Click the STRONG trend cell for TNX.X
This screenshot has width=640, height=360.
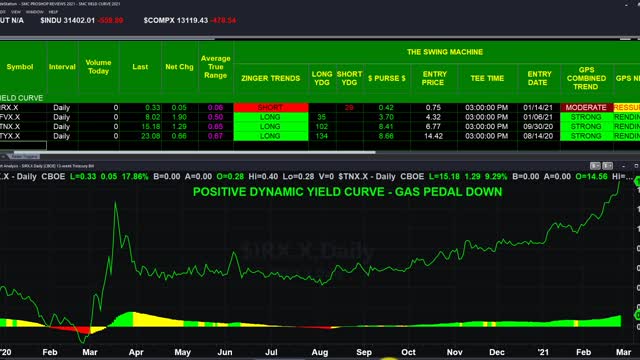coord(586,127)
